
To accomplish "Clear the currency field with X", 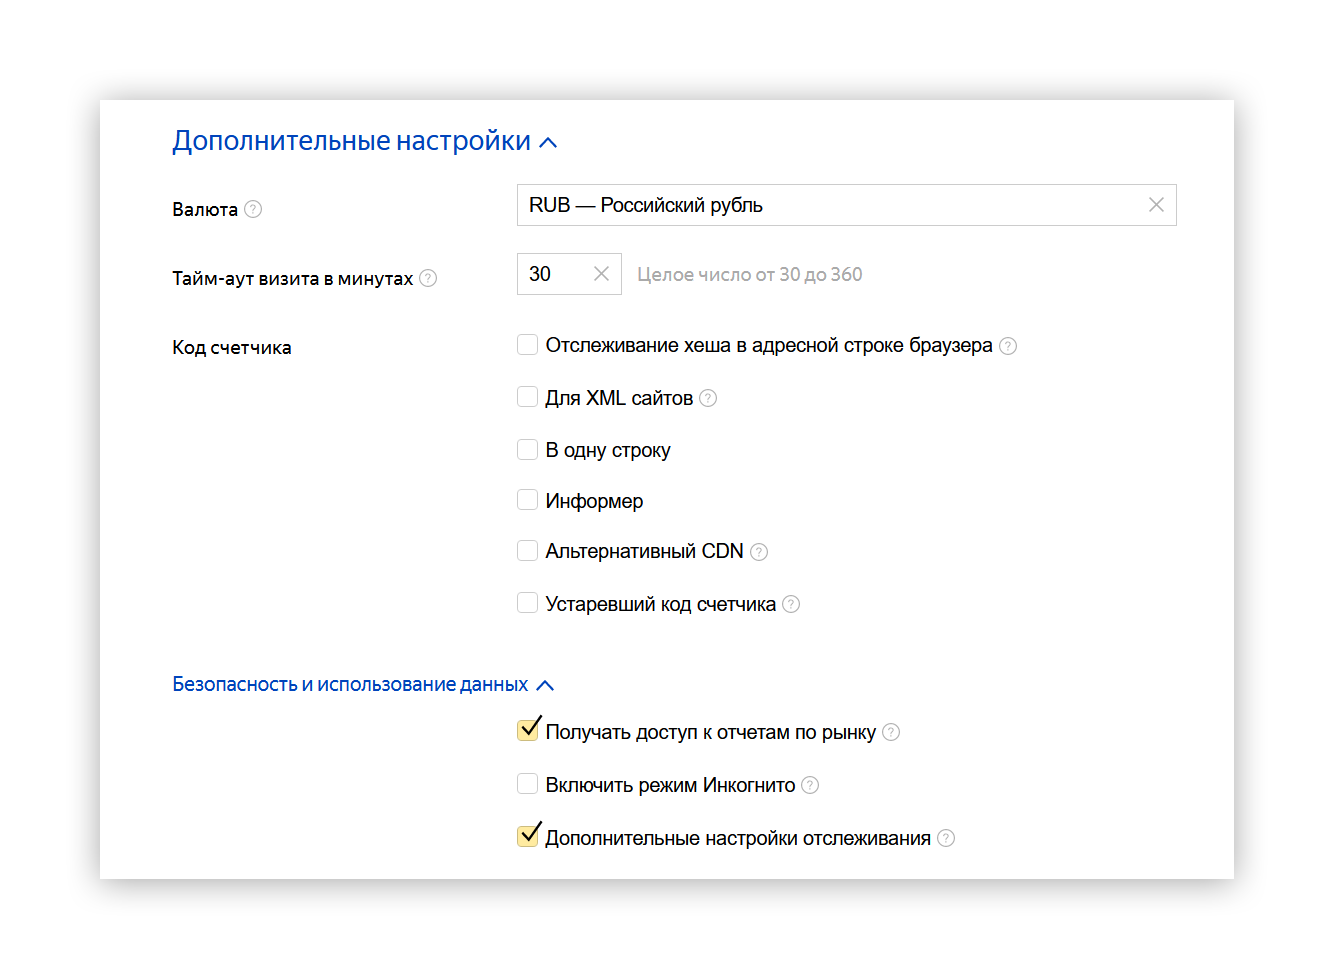I will 1156,205.
